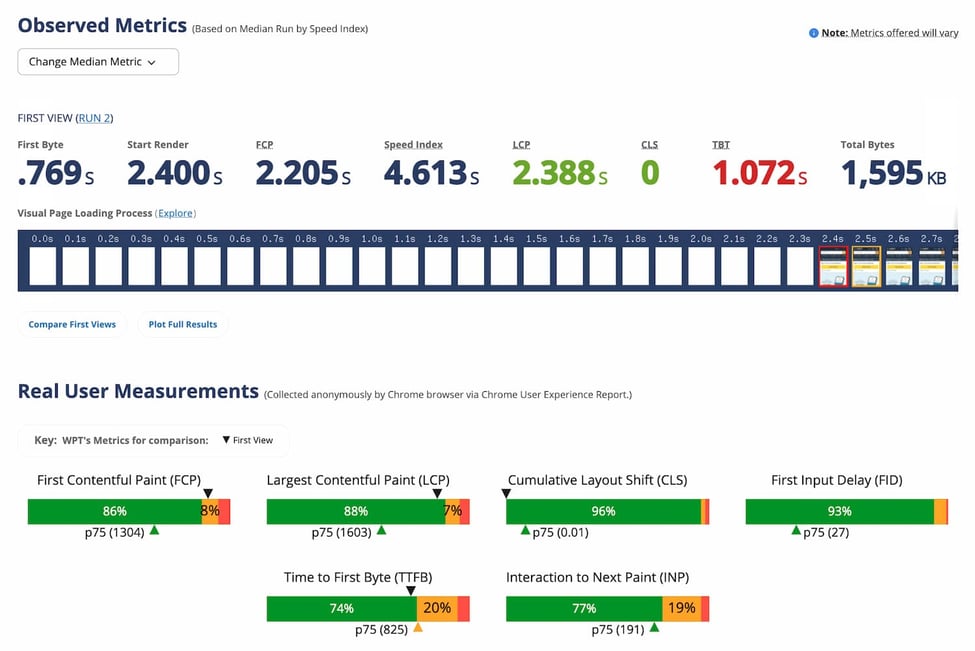Screen dimensions: 975x651
Task: Open the Change Median Metric dropdown
Action: [97, 61]
